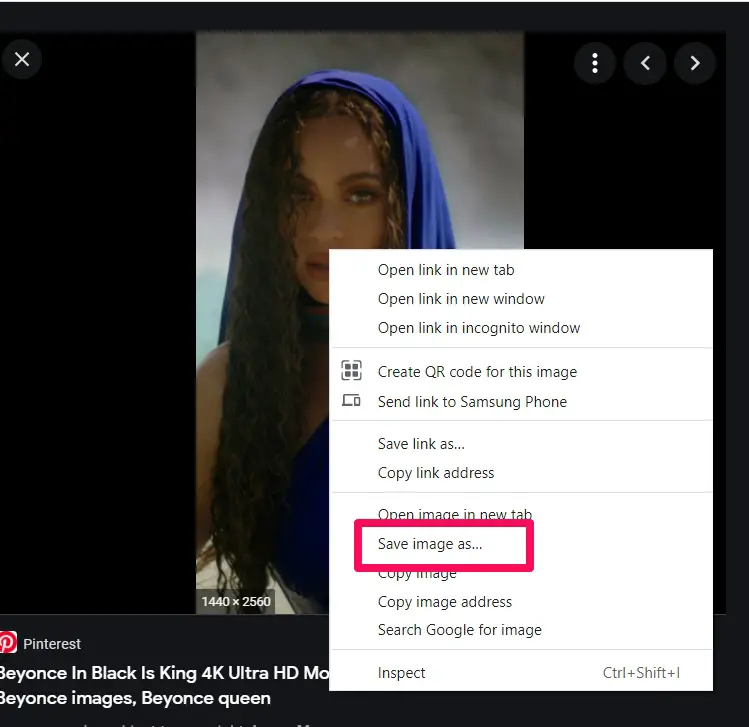Select Copy image
749x727 pixels.
click(521, 573)
